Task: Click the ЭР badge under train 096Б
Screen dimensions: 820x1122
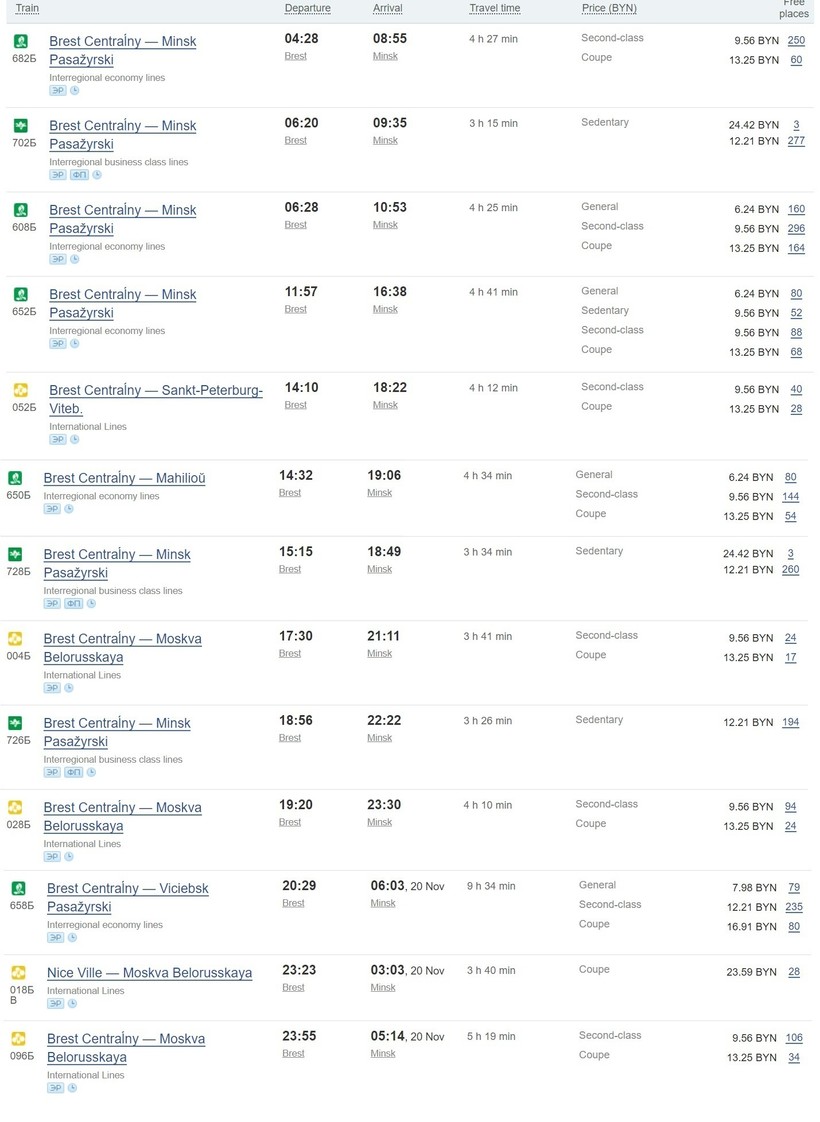Action: (56, 1087)
